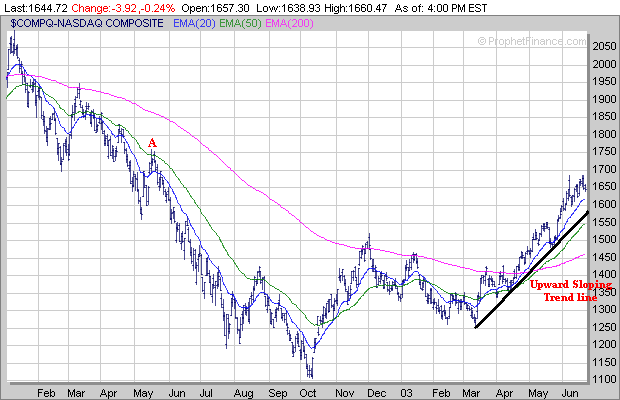Viewport: 620px width, 400px height.
Task: Click the Jun month label at right end
Action: tap(570, 393)
